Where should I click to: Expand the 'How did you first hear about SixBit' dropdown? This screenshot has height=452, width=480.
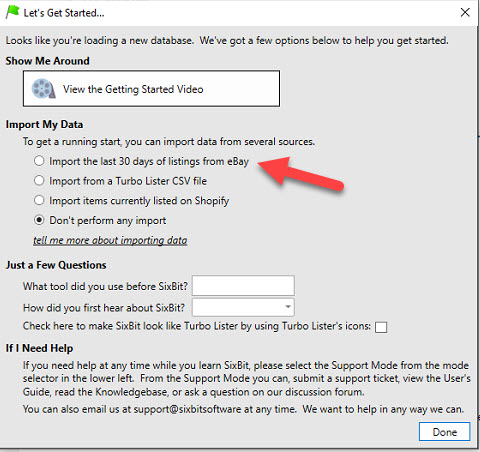point(243,307)
